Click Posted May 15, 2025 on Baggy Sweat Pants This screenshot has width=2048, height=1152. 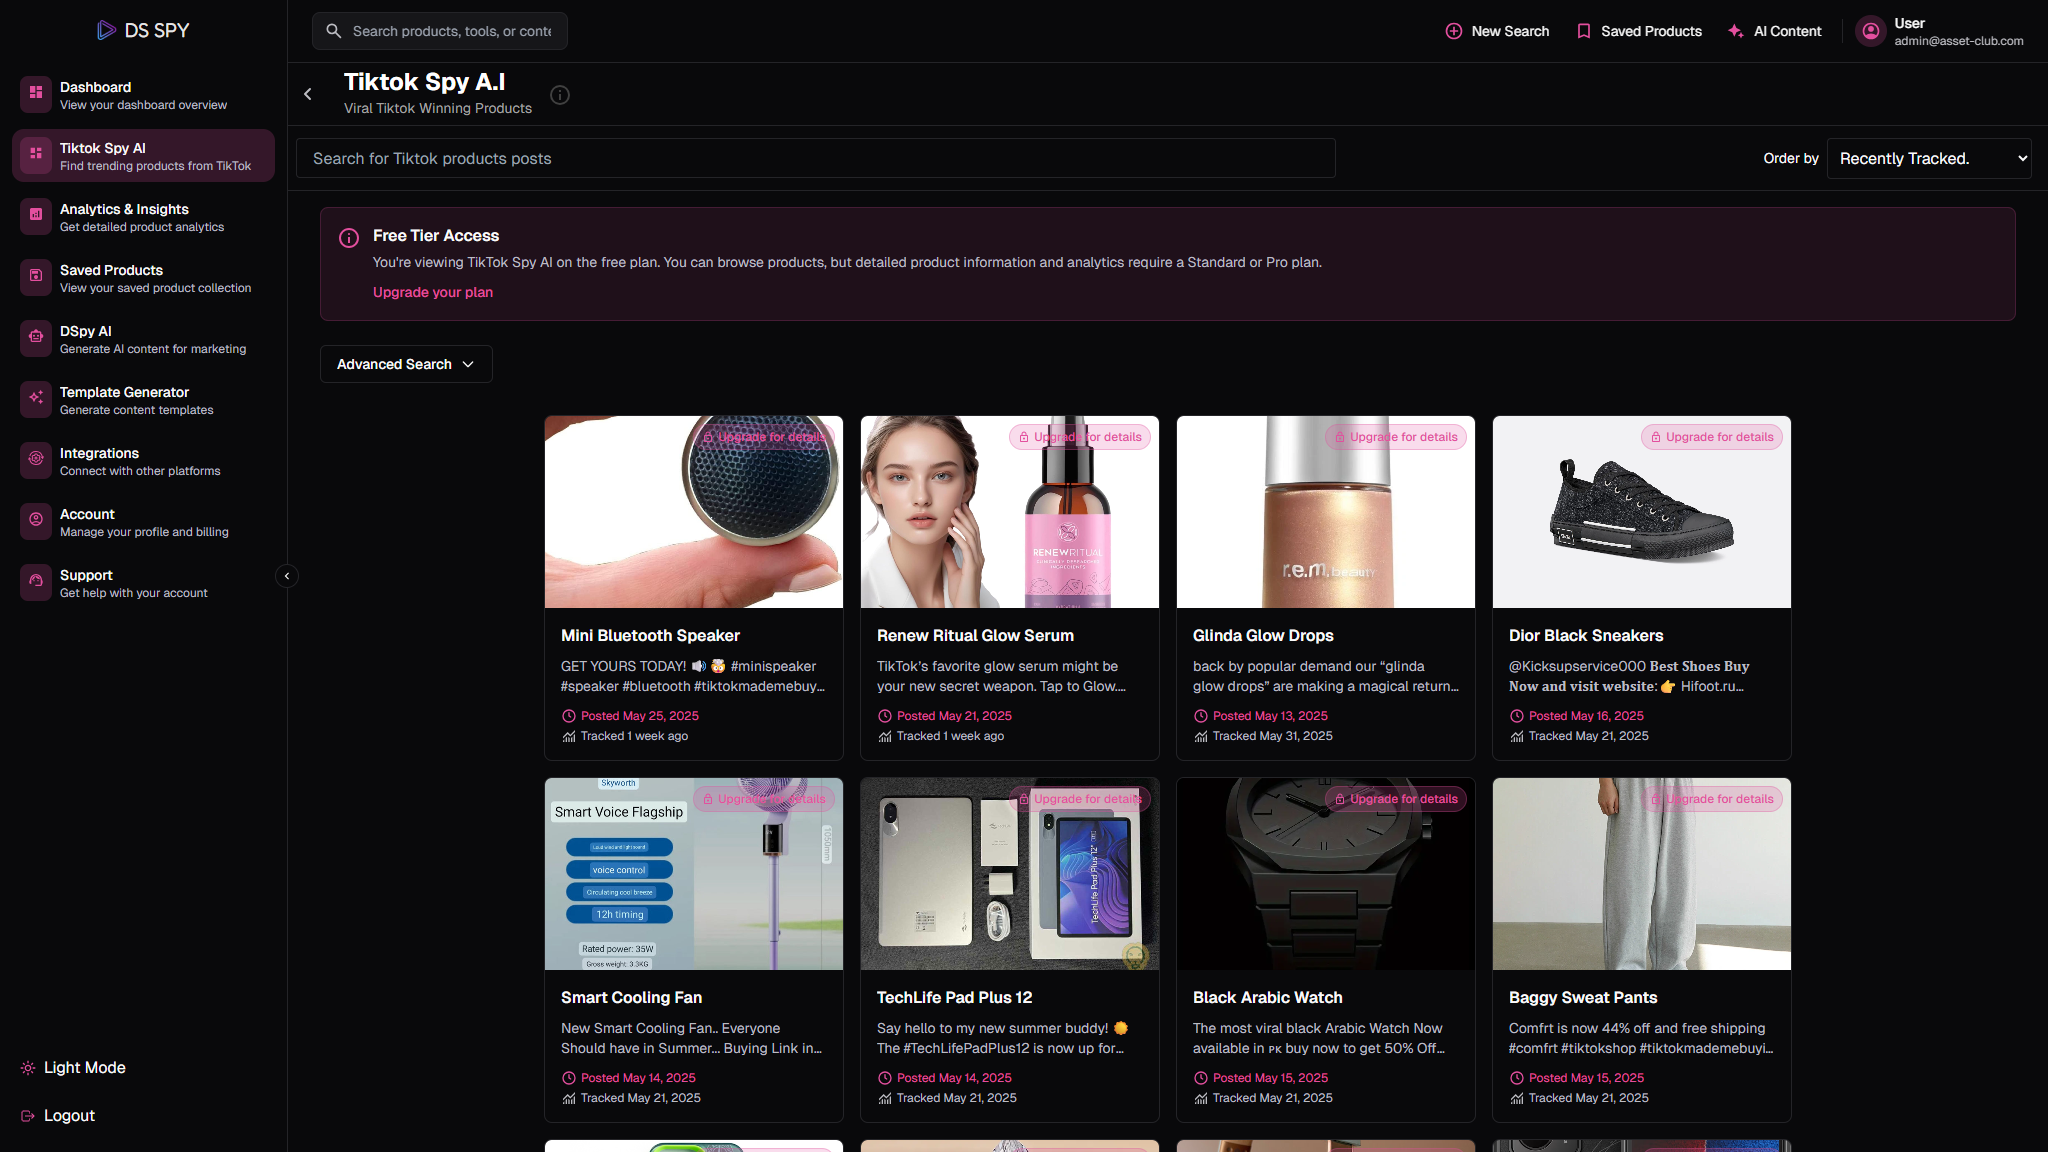click(x=1586, y=1078)
